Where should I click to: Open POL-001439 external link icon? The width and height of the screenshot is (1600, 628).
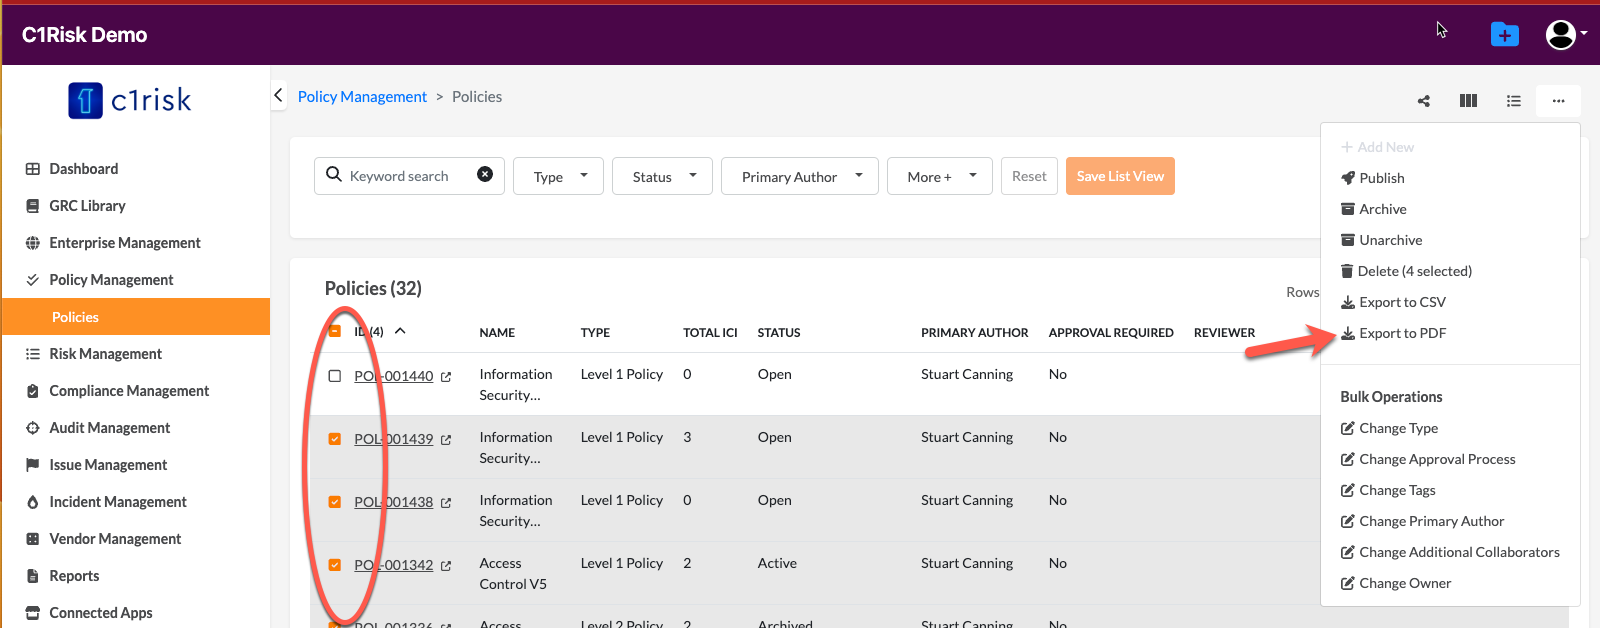click(x=446, y=440)
